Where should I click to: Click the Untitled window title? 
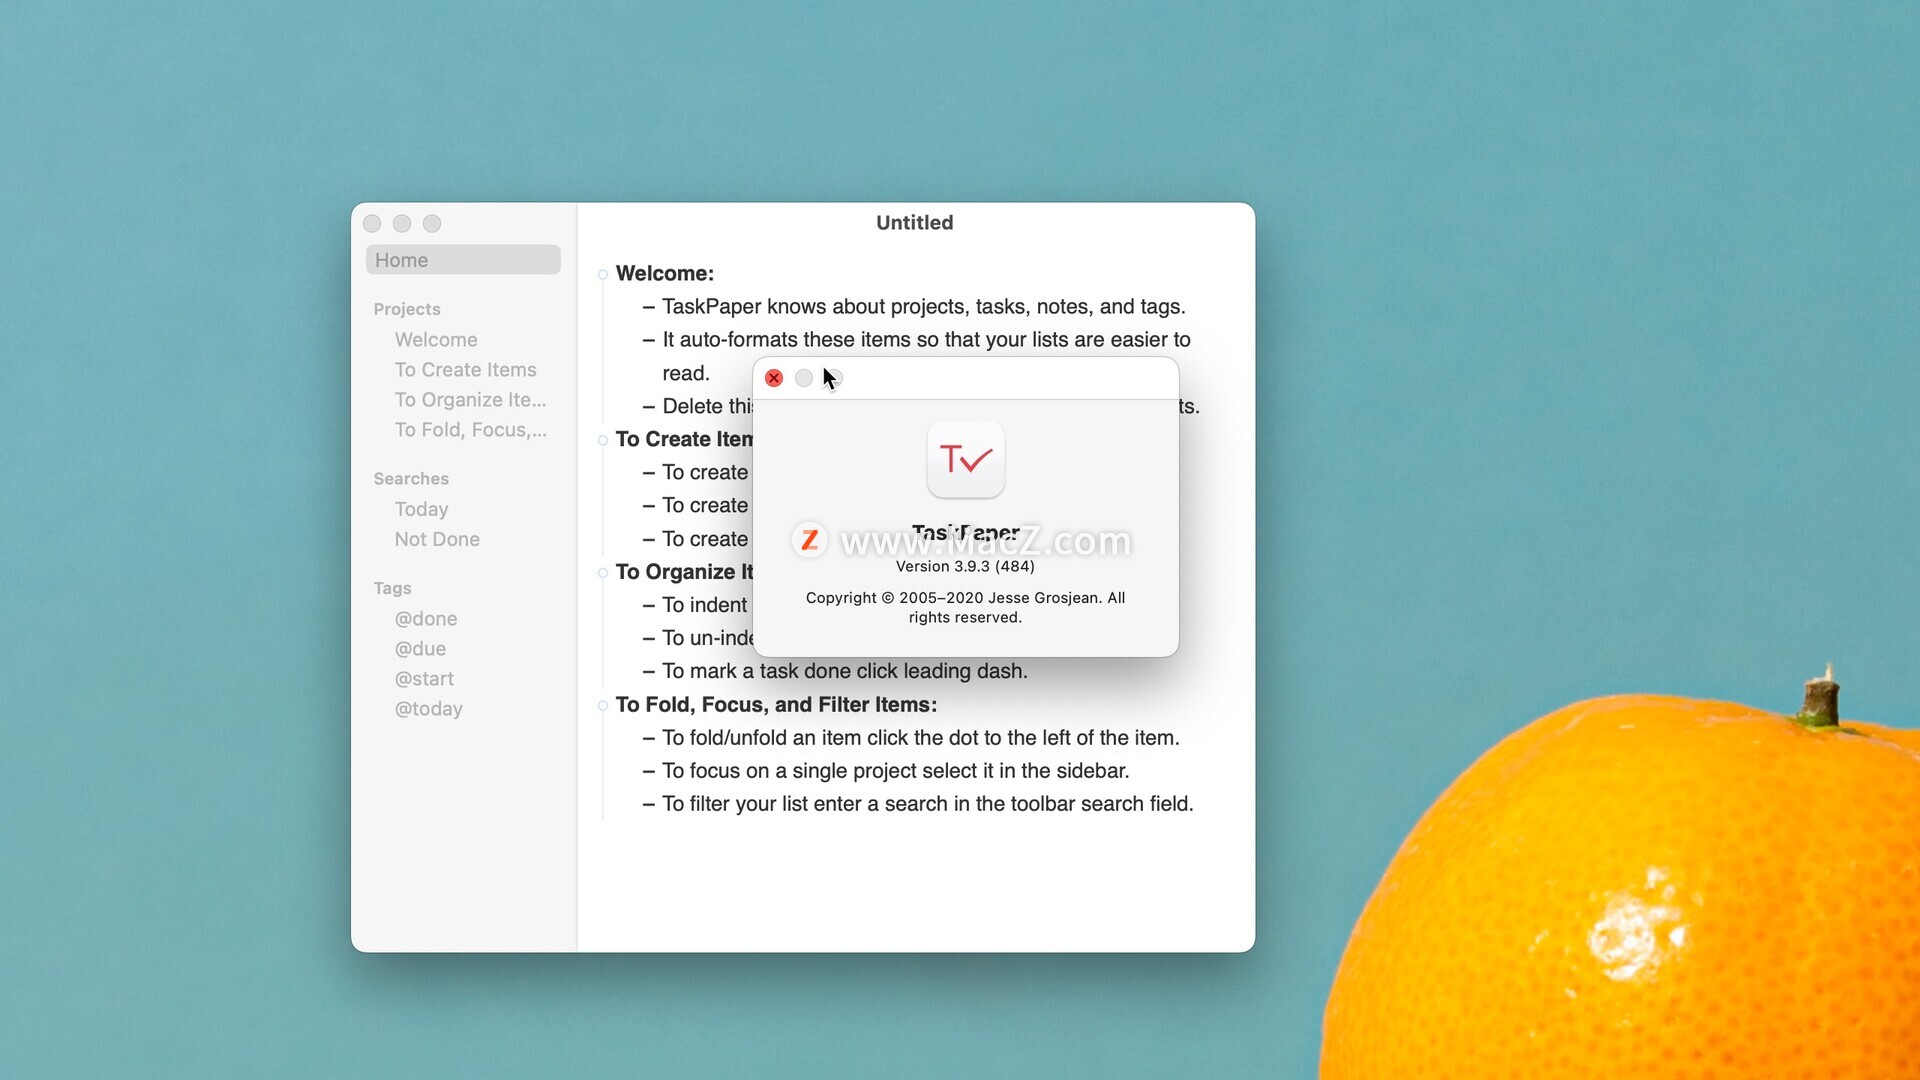click(915, 223)
